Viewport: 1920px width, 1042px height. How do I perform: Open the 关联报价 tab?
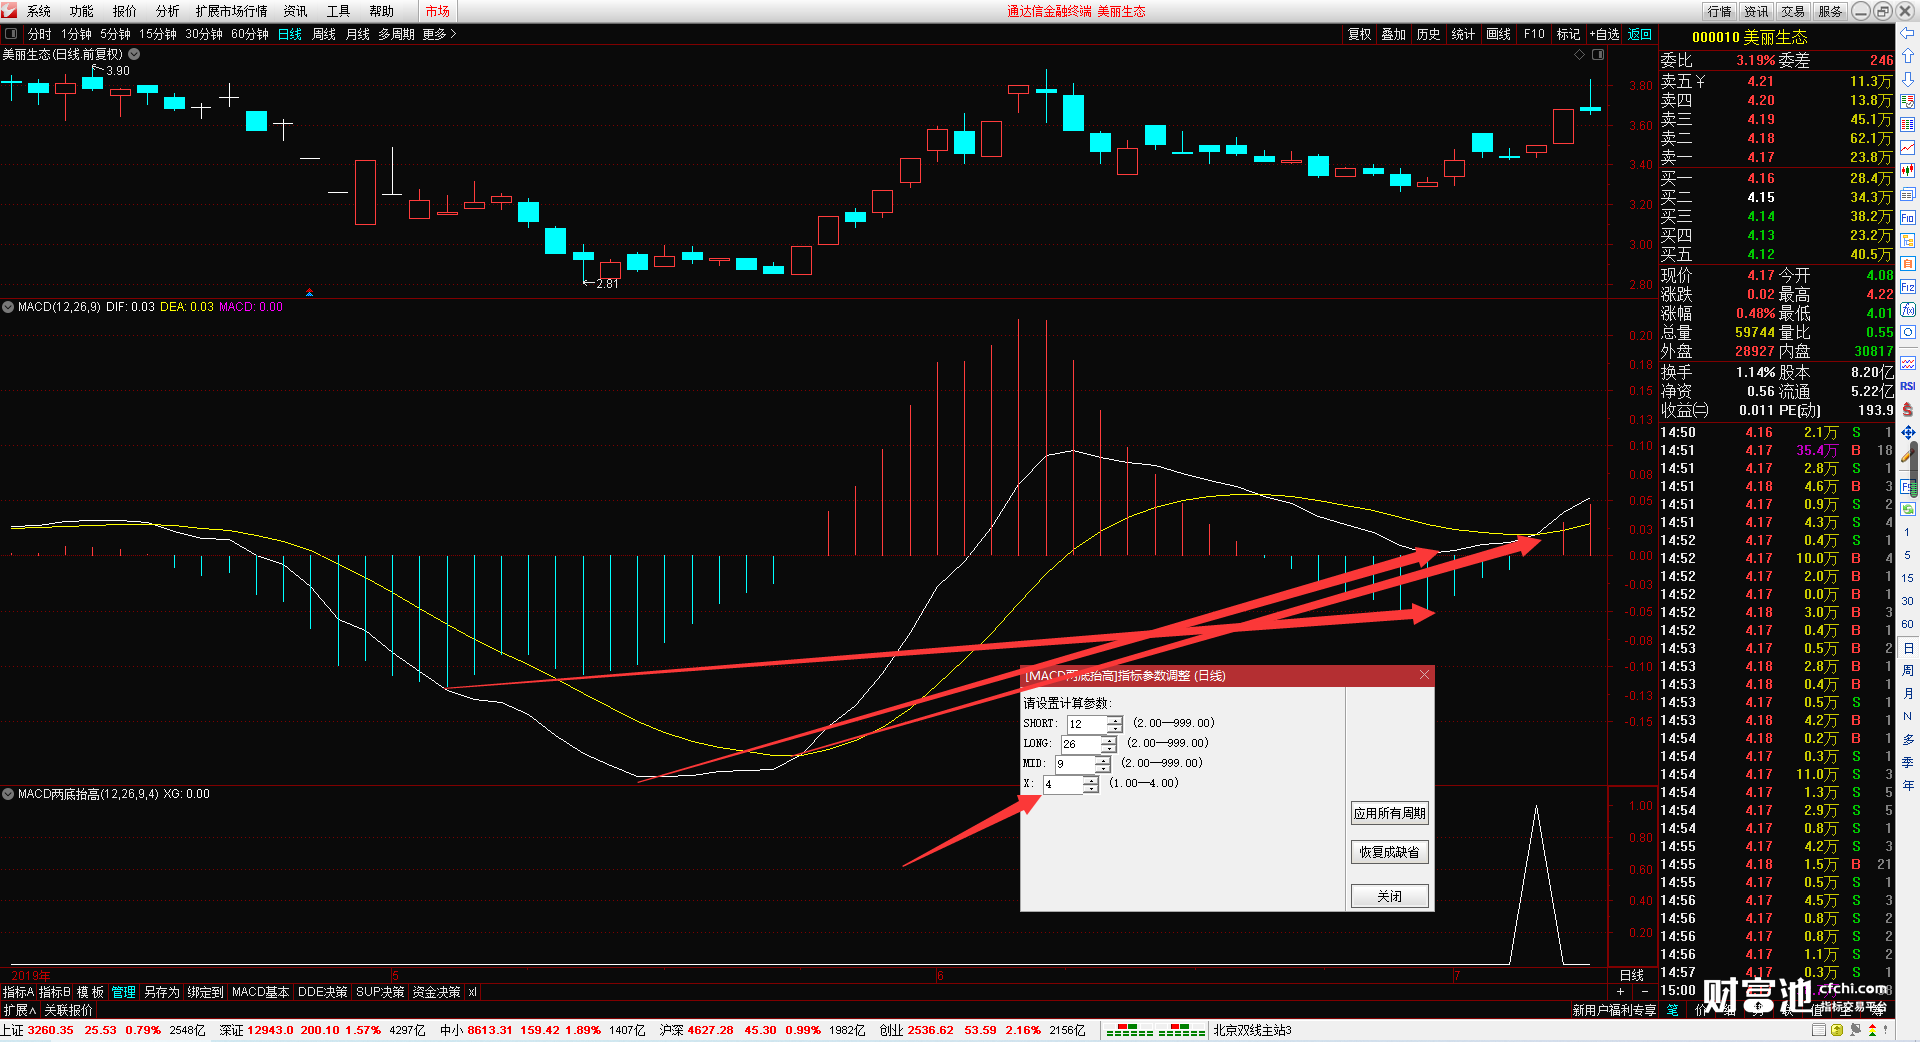tap(68, 1010)
